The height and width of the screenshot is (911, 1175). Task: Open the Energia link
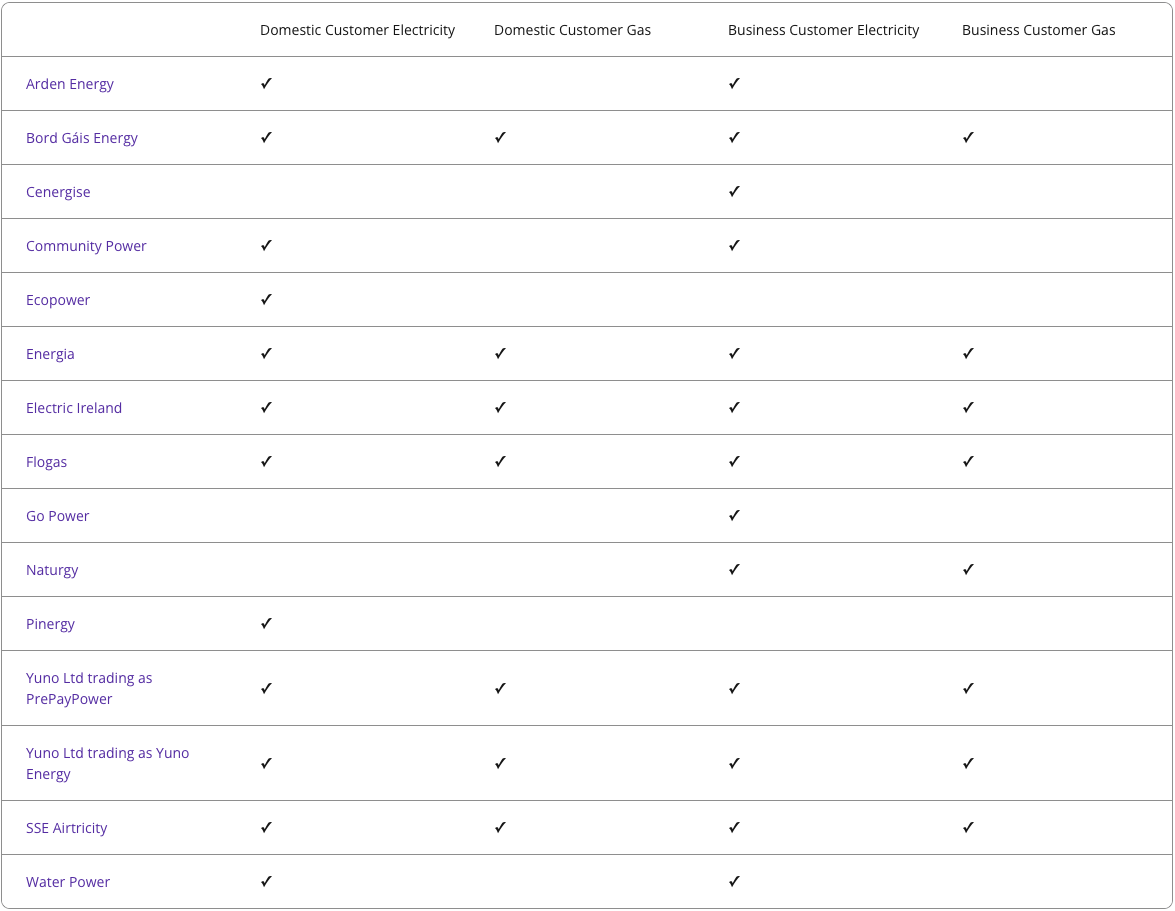pyautogui.click(x=50, y=354)
